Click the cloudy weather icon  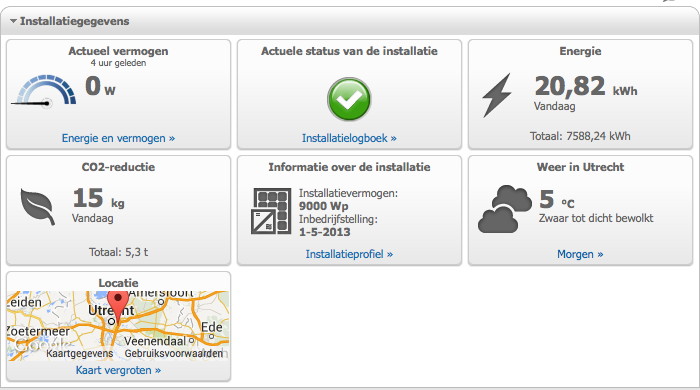[x=505, y=209]
